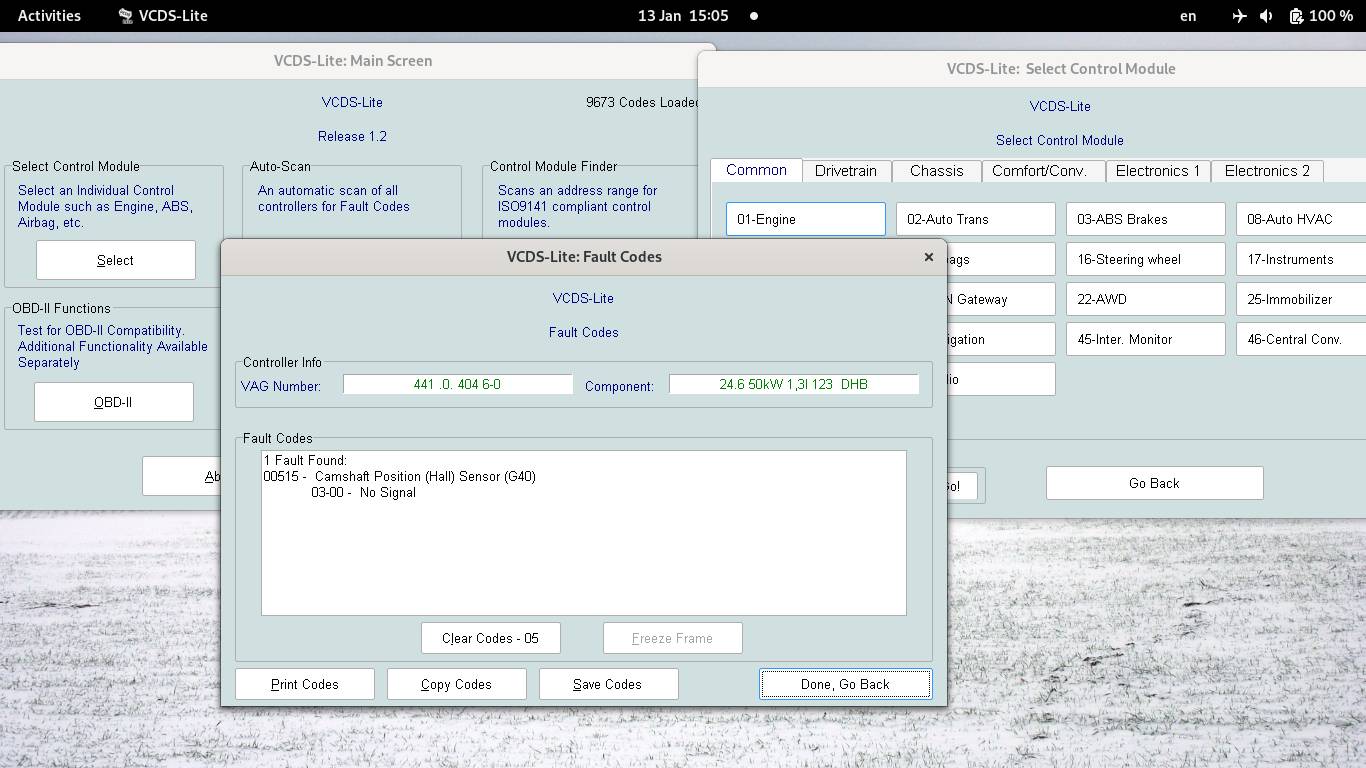The image size is (1366, 768).
Task: Switch to the Drivetrain tab
Action: pos(845,171)
